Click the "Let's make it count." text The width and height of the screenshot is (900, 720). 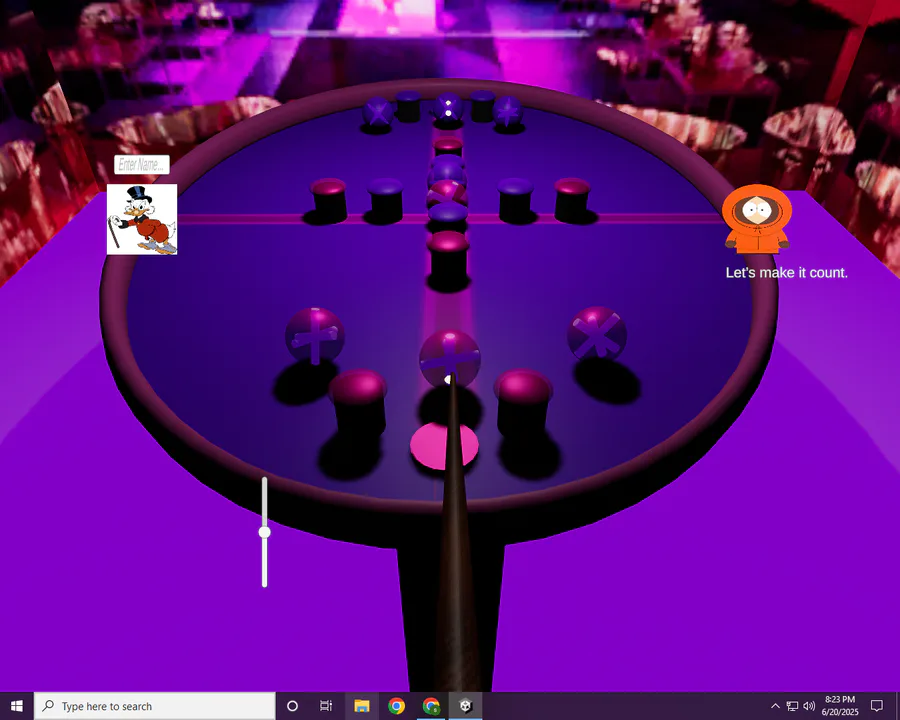(x=786, y=273)
